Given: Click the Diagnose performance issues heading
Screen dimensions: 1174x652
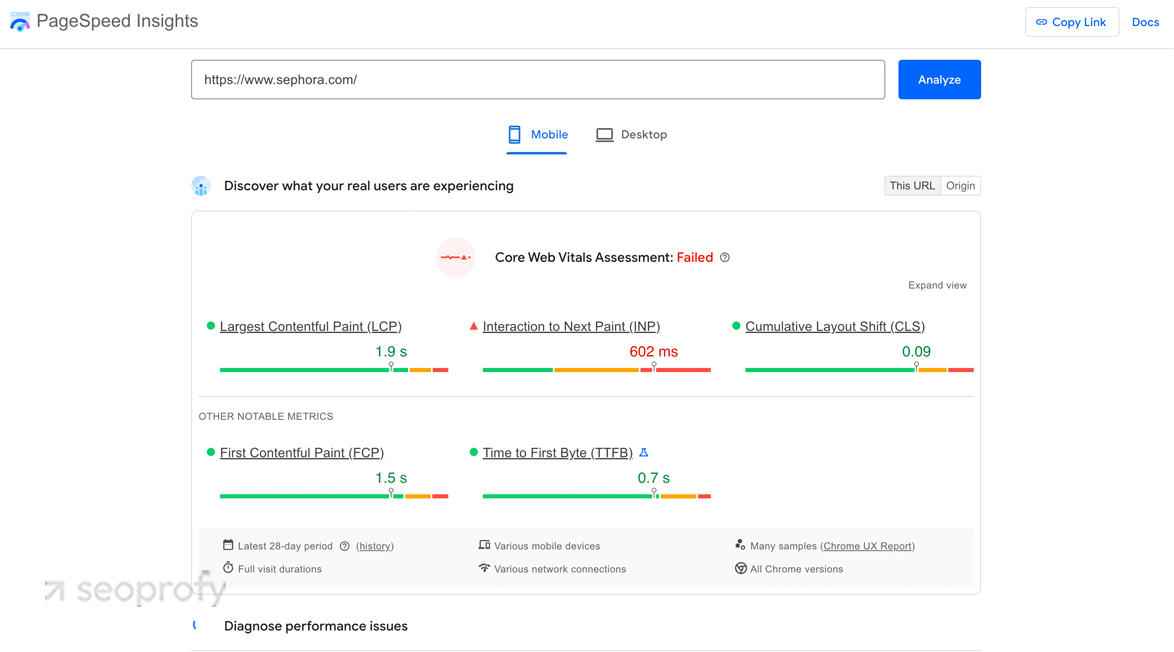Looking at the screenshot, I should (x=316, y=626).
